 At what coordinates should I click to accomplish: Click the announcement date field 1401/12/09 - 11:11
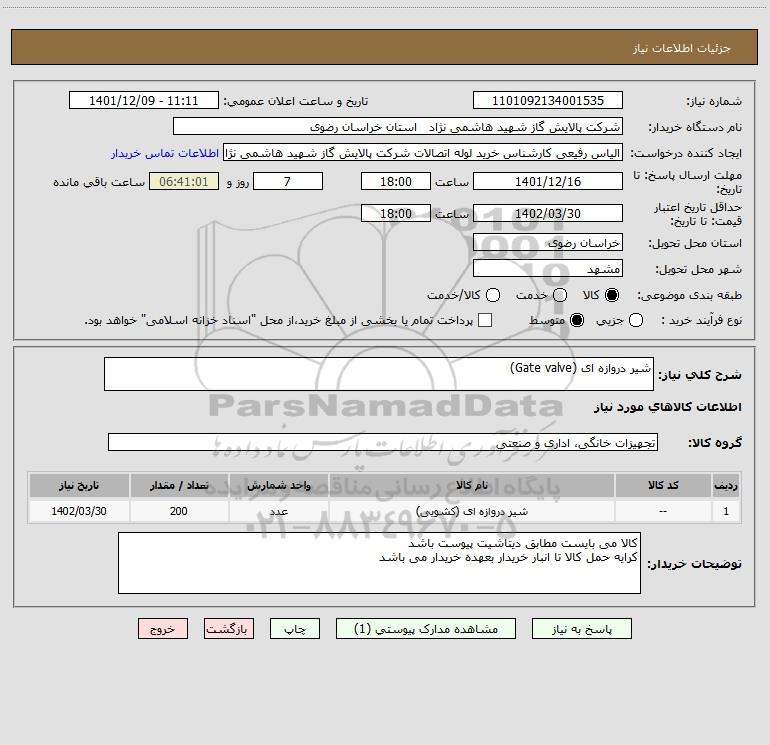pyautogui.click(x=144, y=101)
